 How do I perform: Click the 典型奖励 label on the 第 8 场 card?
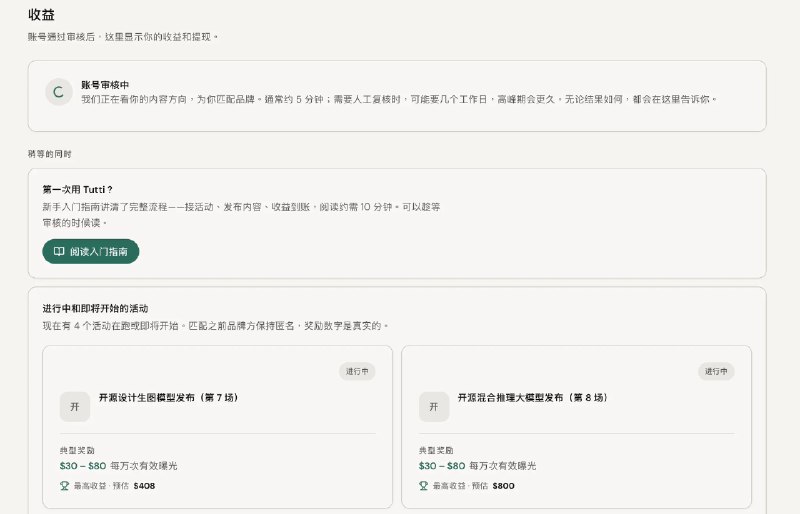point(436,450)
